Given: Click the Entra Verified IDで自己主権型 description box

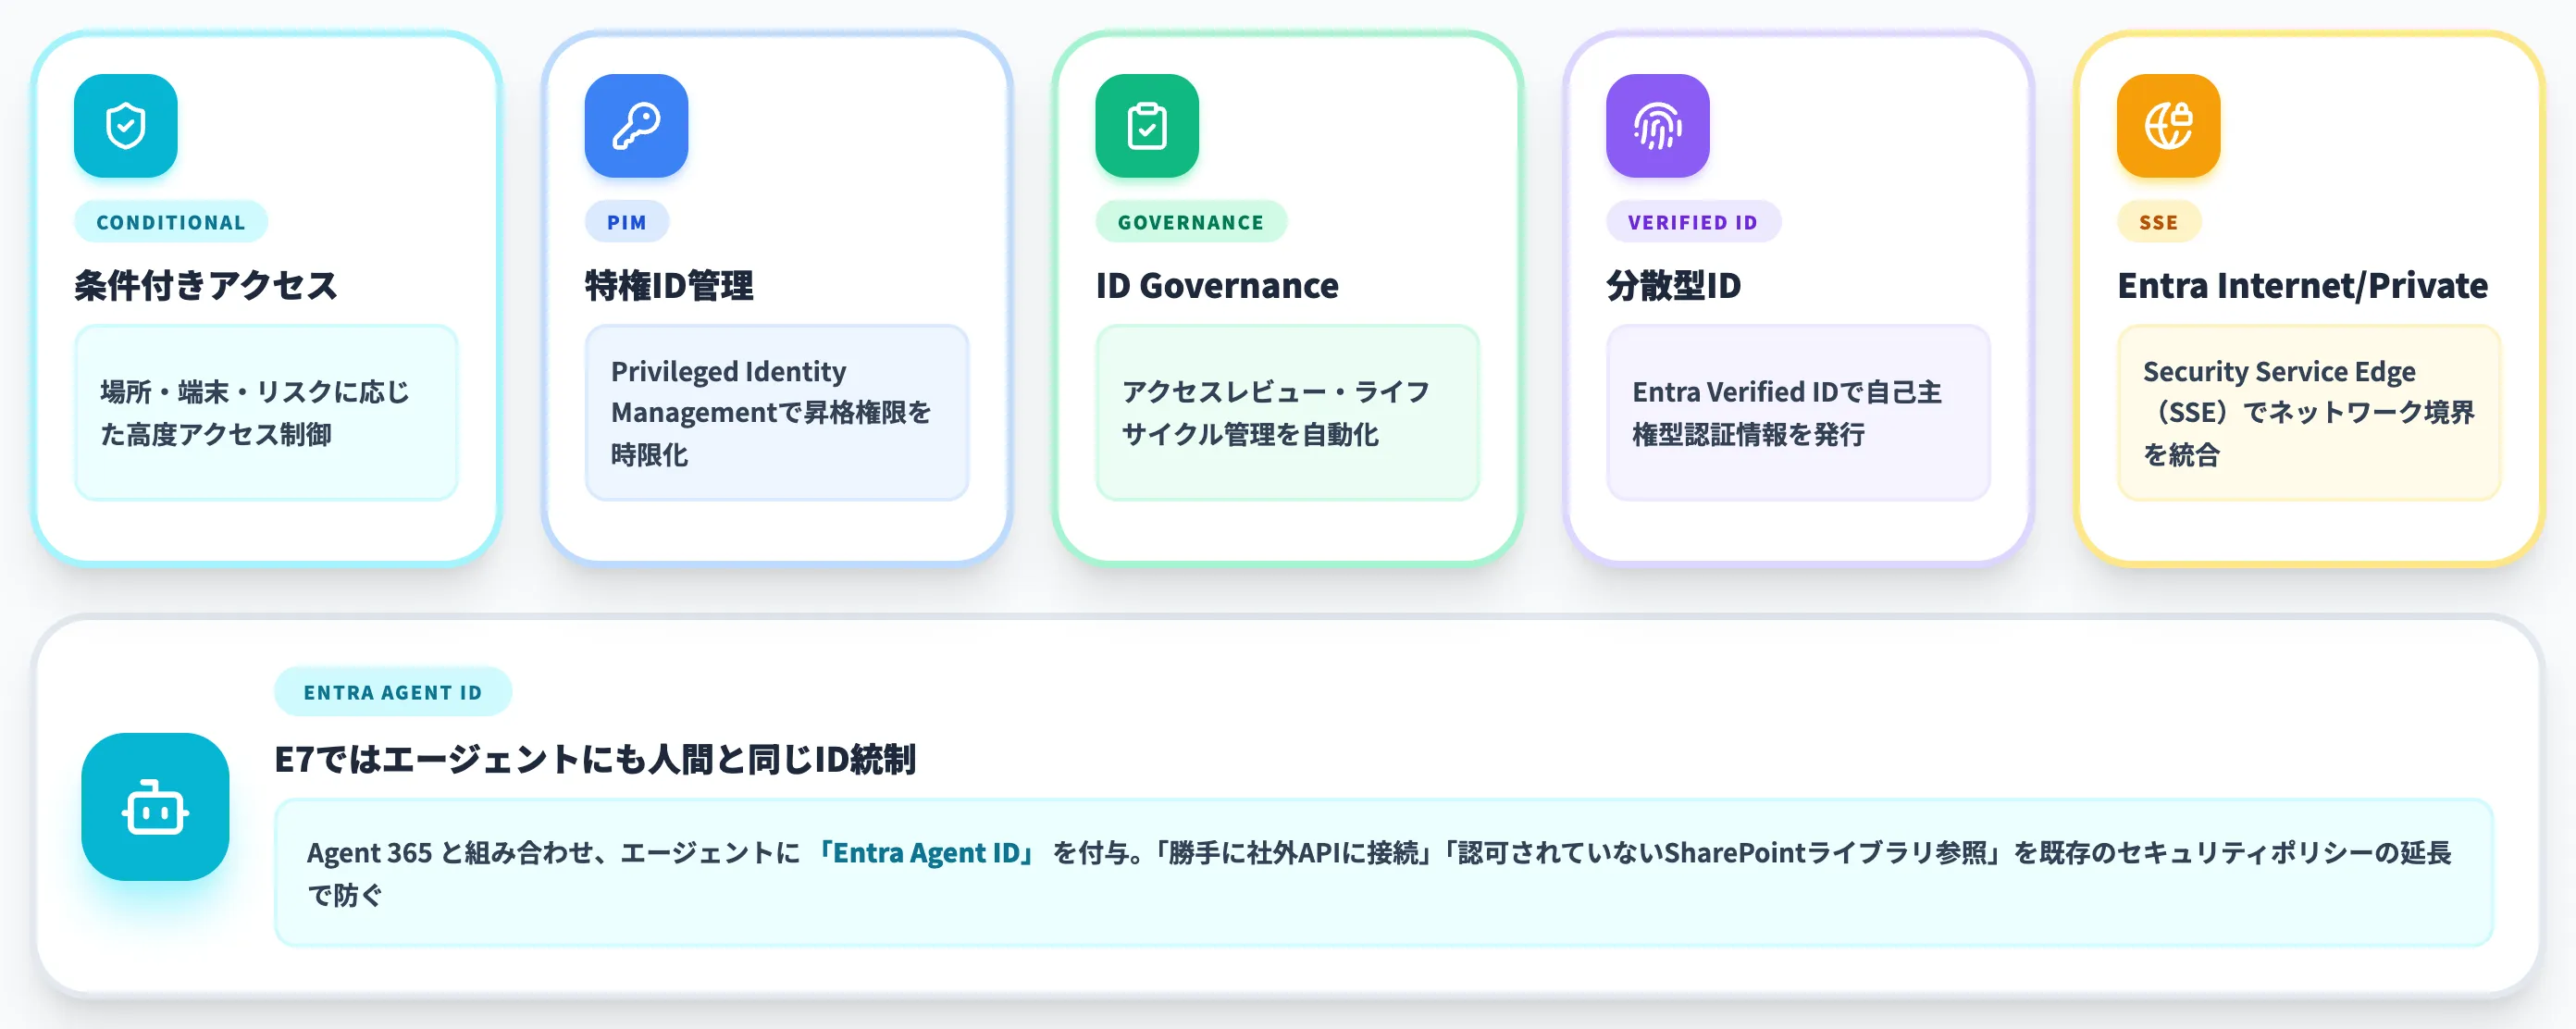Looking at the screenshot, I should click(x=1798, y=412).
